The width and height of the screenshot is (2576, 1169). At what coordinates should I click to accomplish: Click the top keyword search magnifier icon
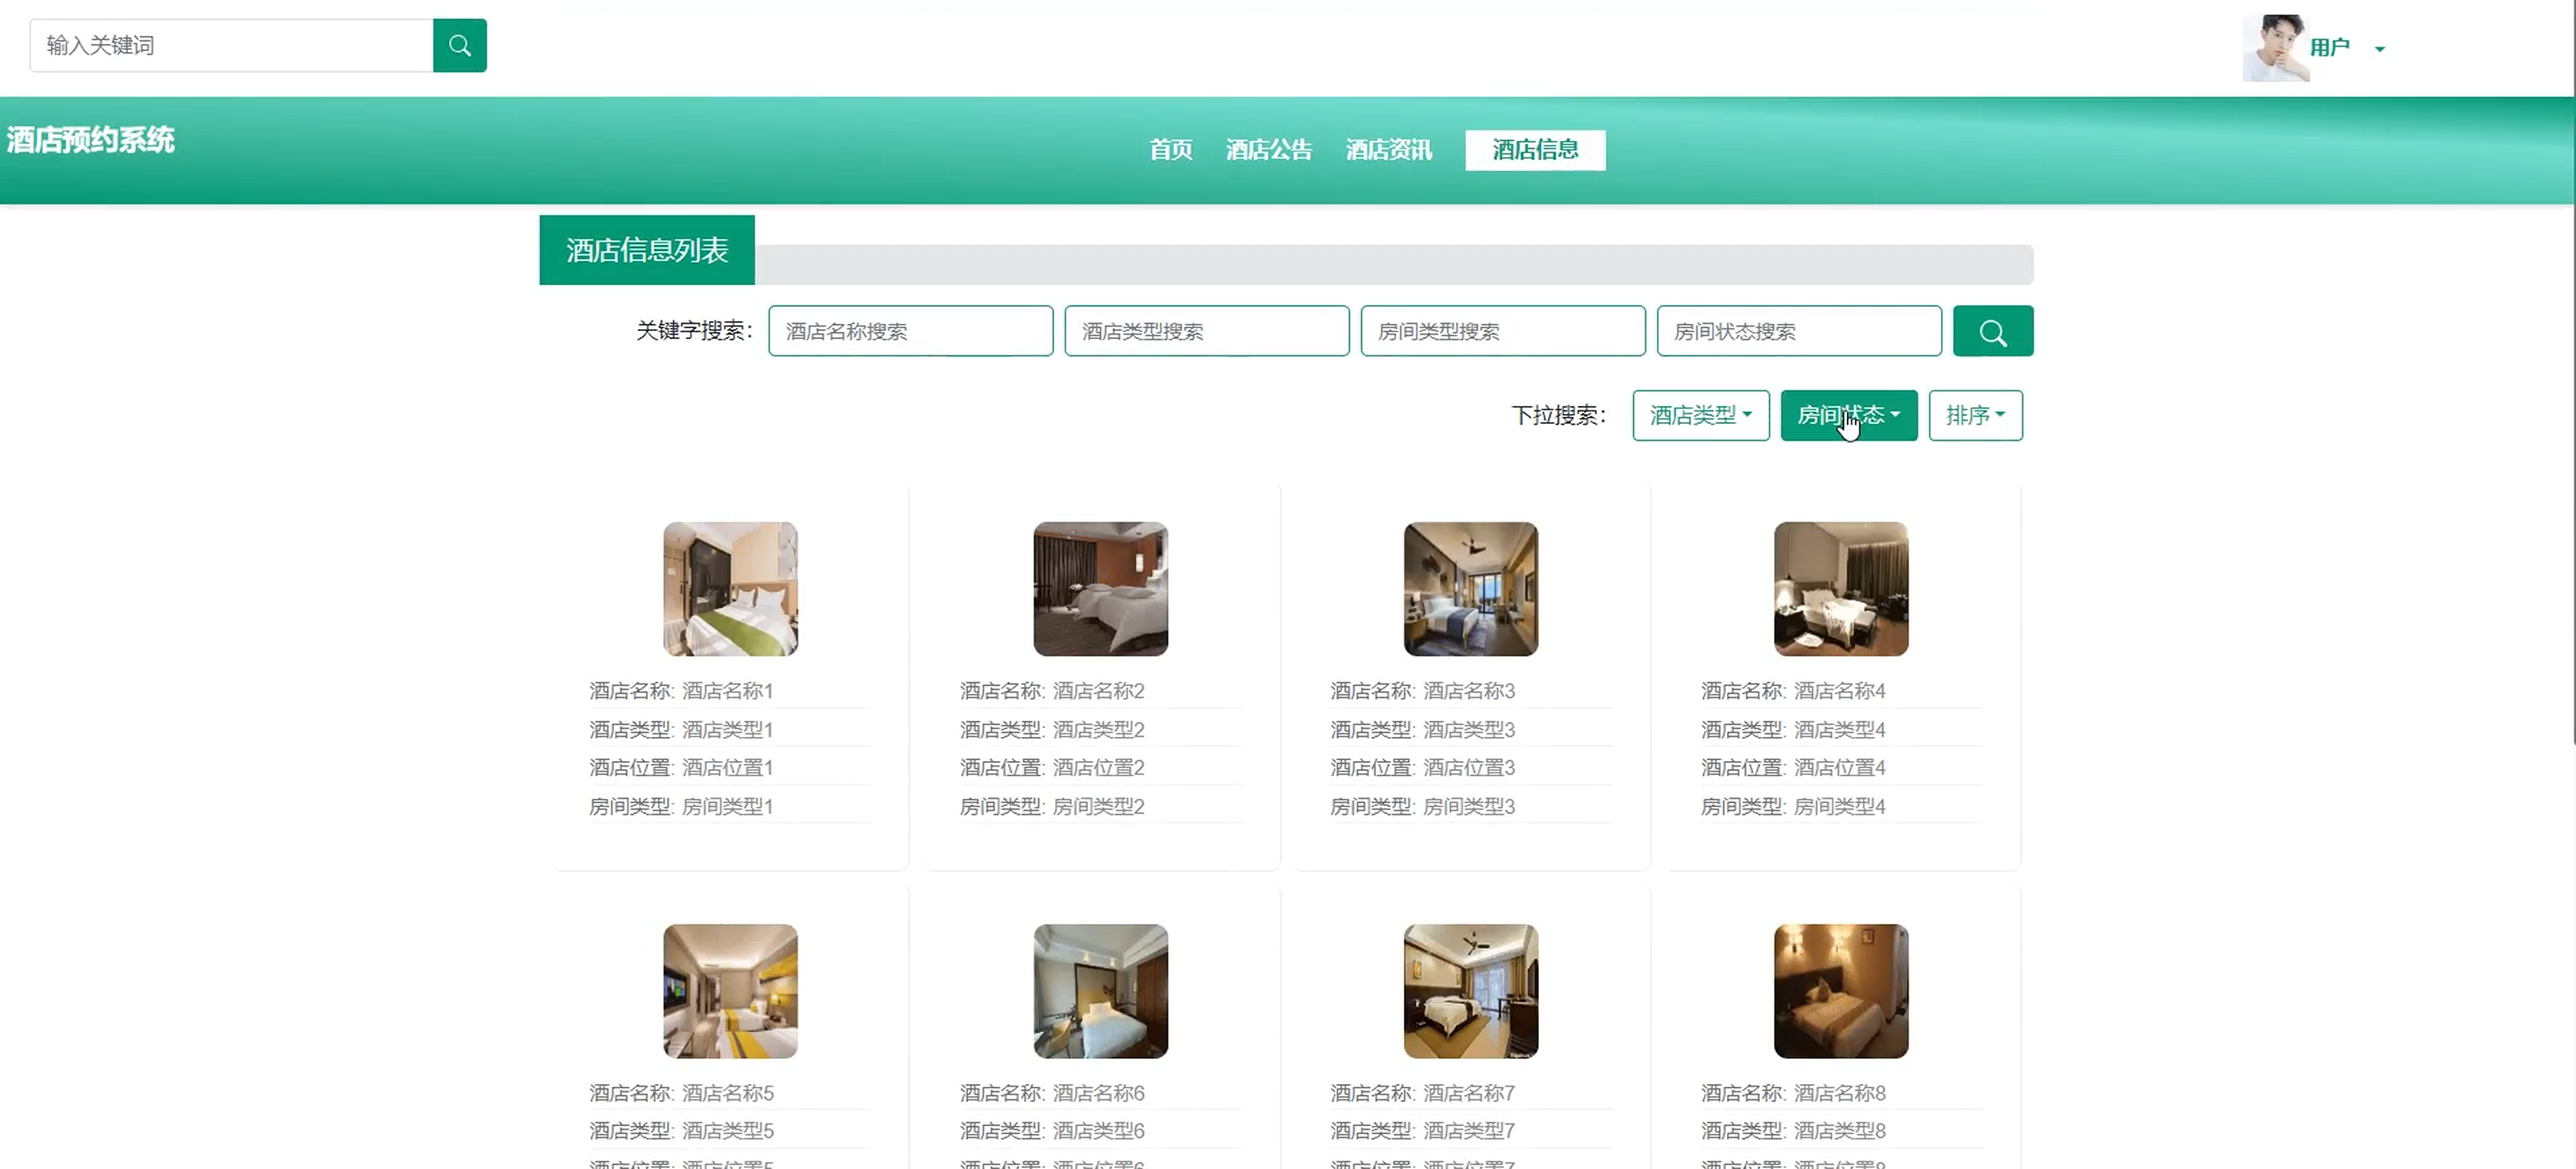(x=459, y=45)
